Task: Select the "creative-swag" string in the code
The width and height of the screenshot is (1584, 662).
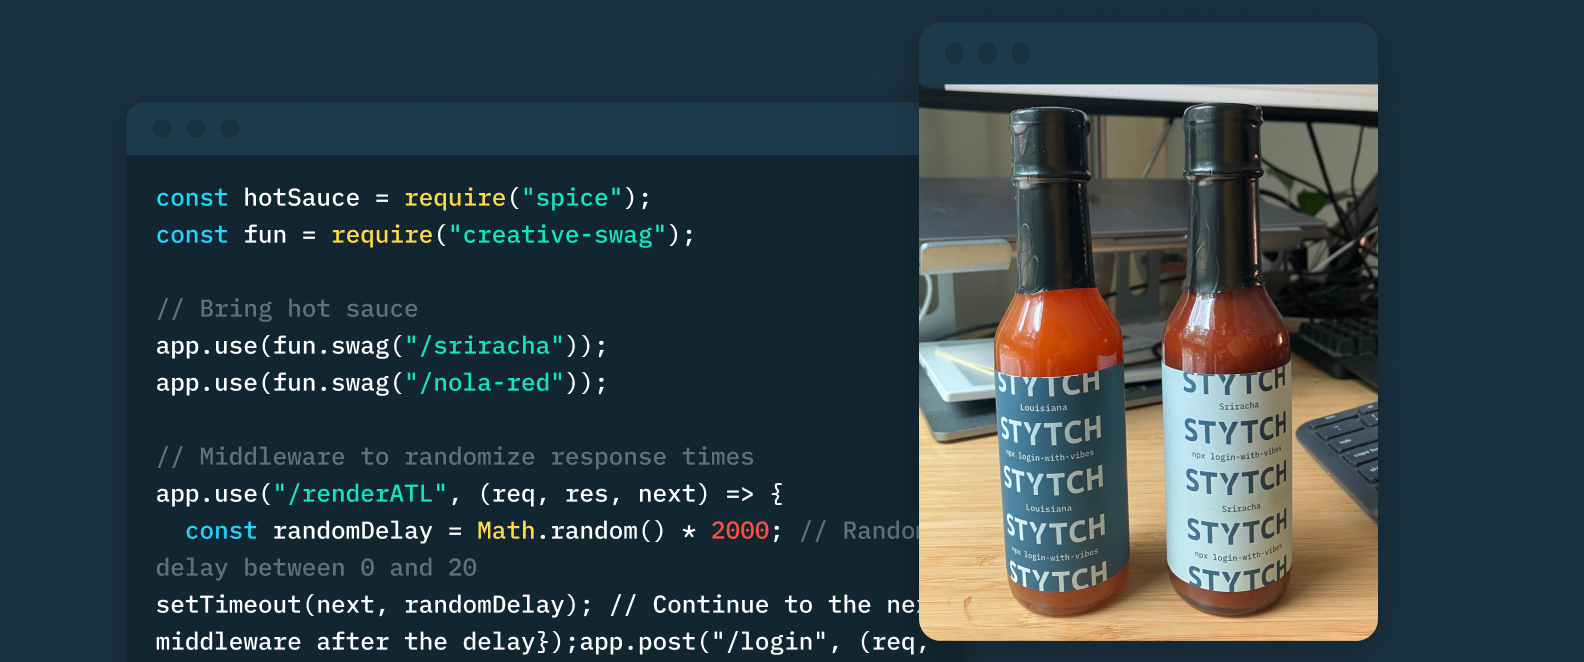Action: 557,235
